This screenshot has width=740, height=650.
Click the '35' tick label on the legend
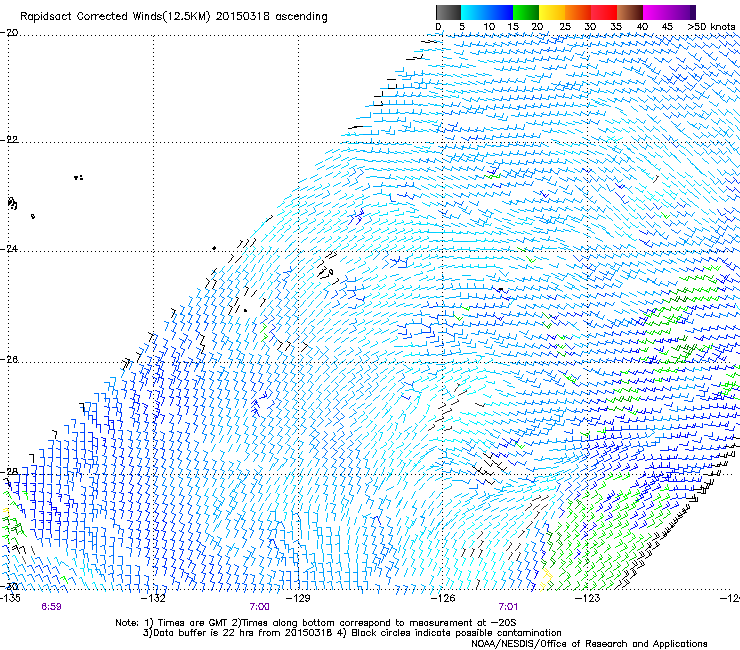616,27
